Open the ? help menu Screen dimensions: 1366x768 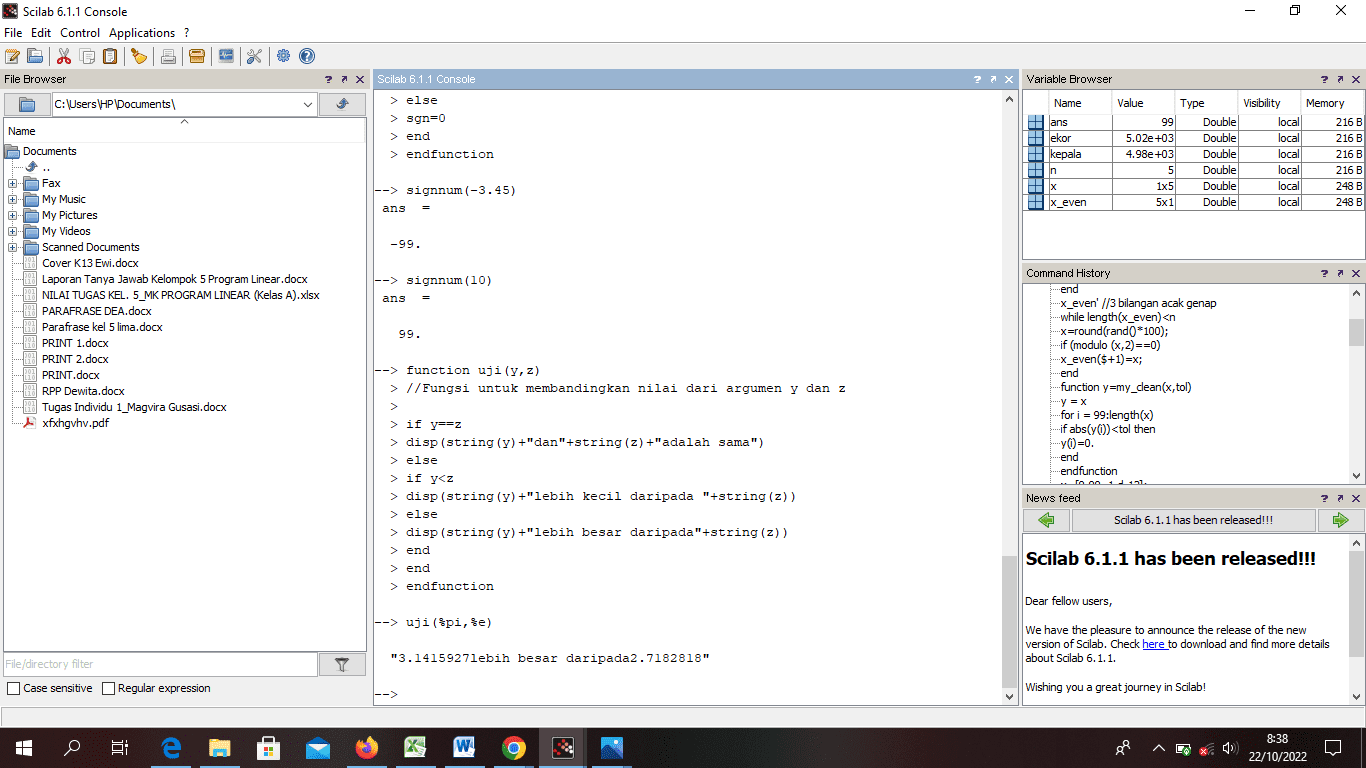click(187, 33)
